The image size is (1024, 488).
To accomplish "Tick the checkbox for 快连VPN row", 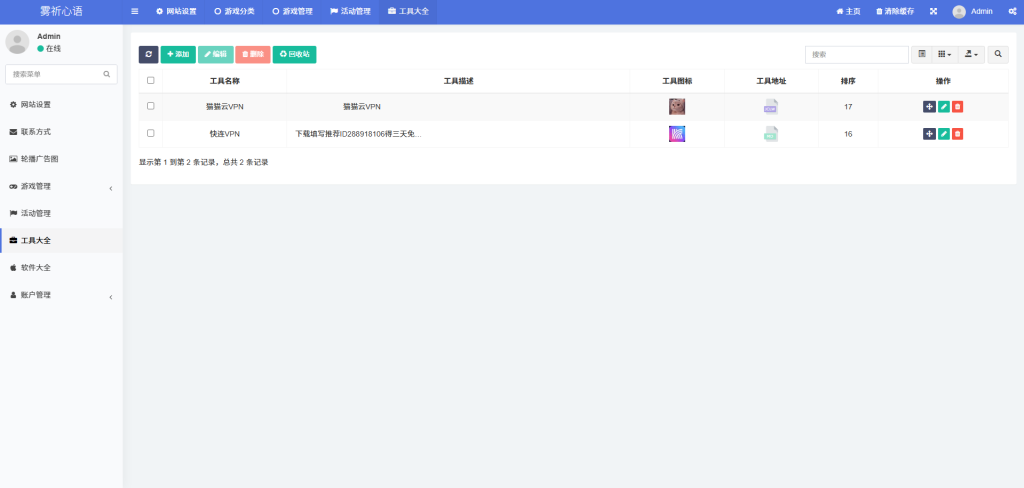I will 151,133.
